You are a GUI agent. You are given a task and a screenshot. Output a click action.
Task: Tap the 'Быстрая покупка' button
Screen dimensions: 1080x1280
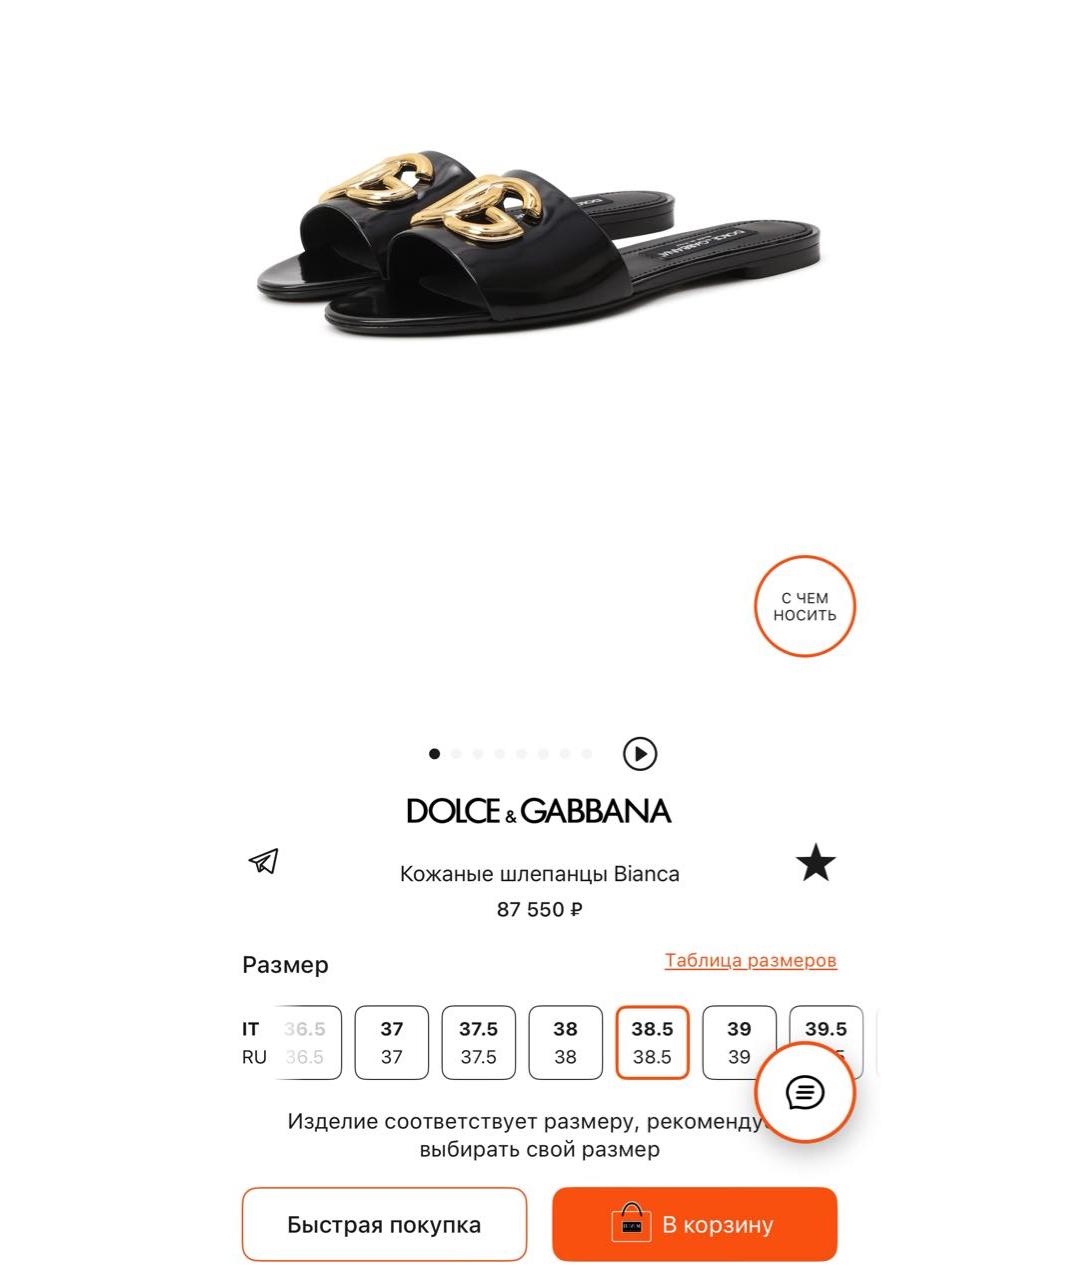click(x=384, y=1224)
